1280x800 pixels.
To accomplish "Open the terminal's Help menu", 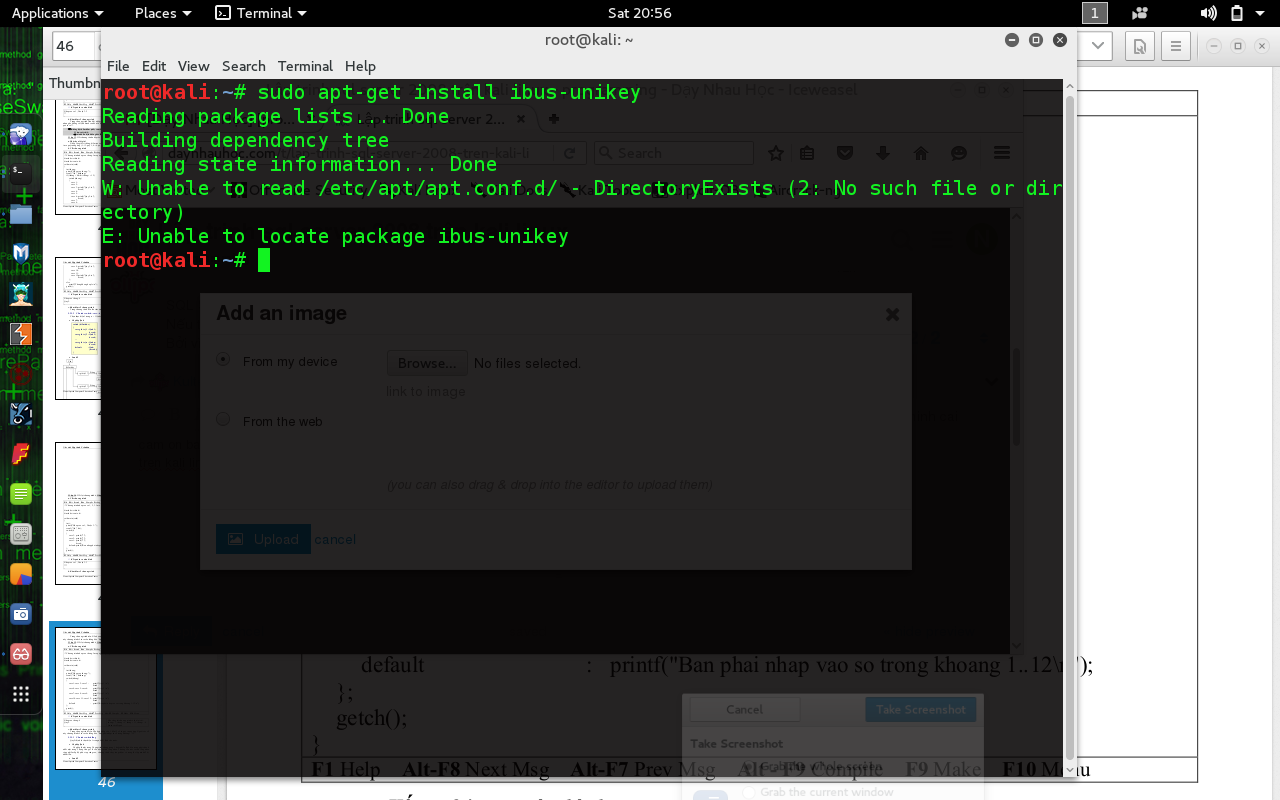I will pyautogui.click(x=360, y=66).
